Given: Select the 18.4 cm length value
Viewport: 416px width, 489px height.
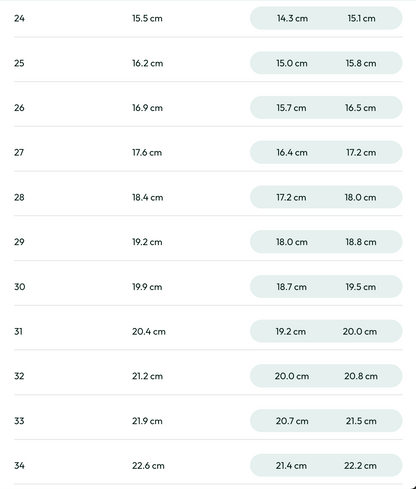Looking at the screenshot, I should (x=147, y=197).
